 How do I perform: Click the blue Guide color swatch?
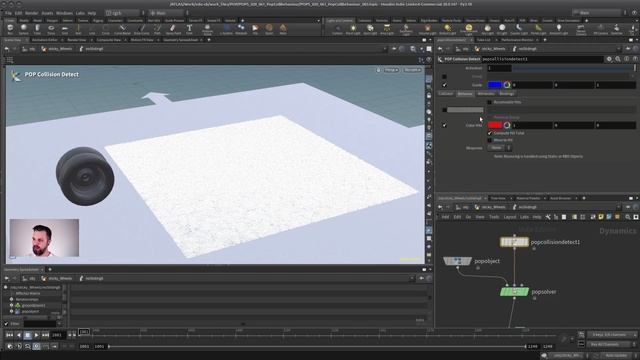pos(495,85)
